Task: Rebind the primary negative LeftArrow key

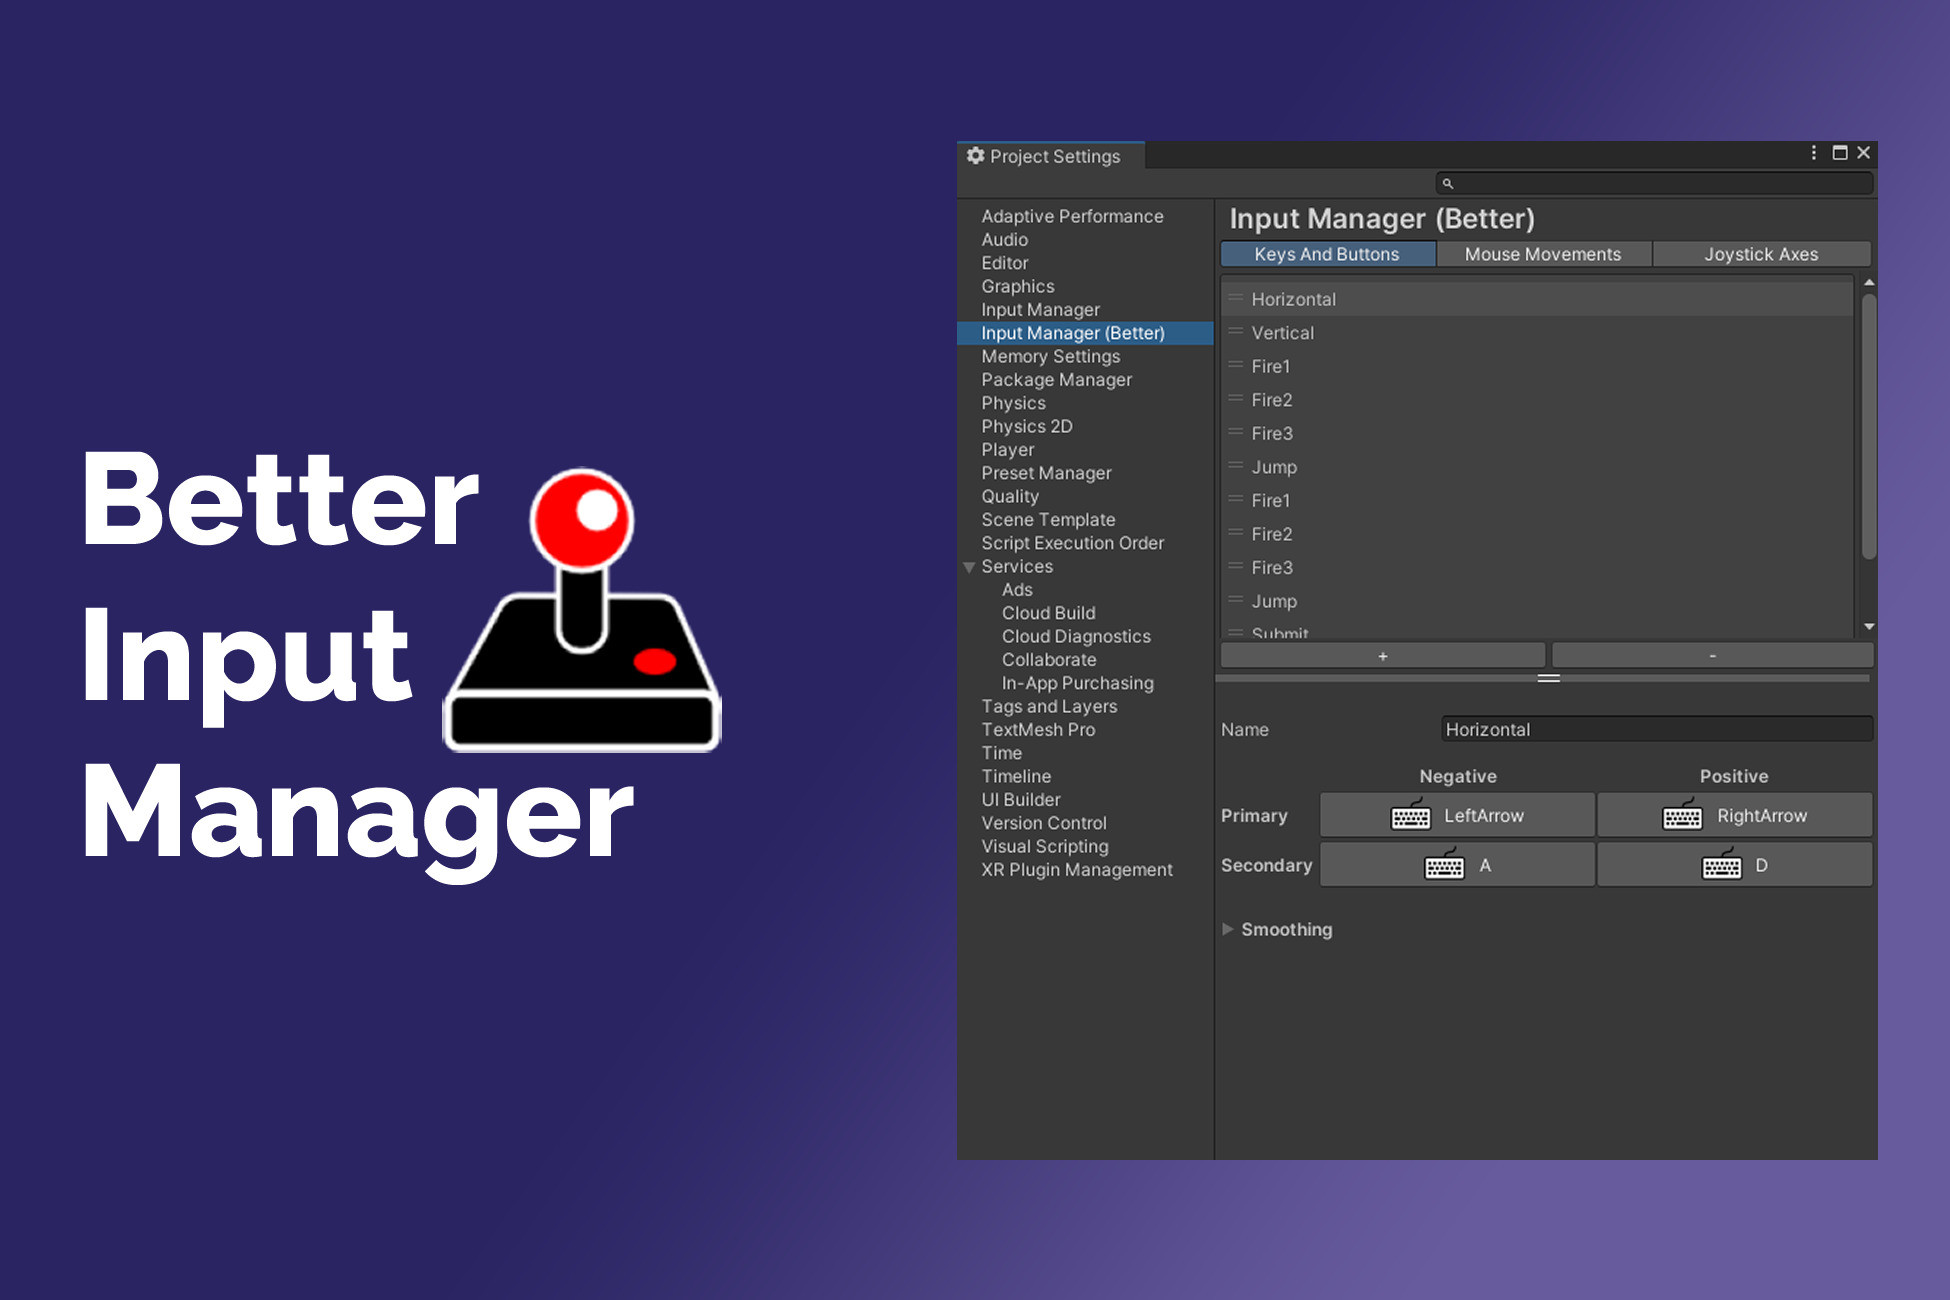Action: coord(1457,815)
